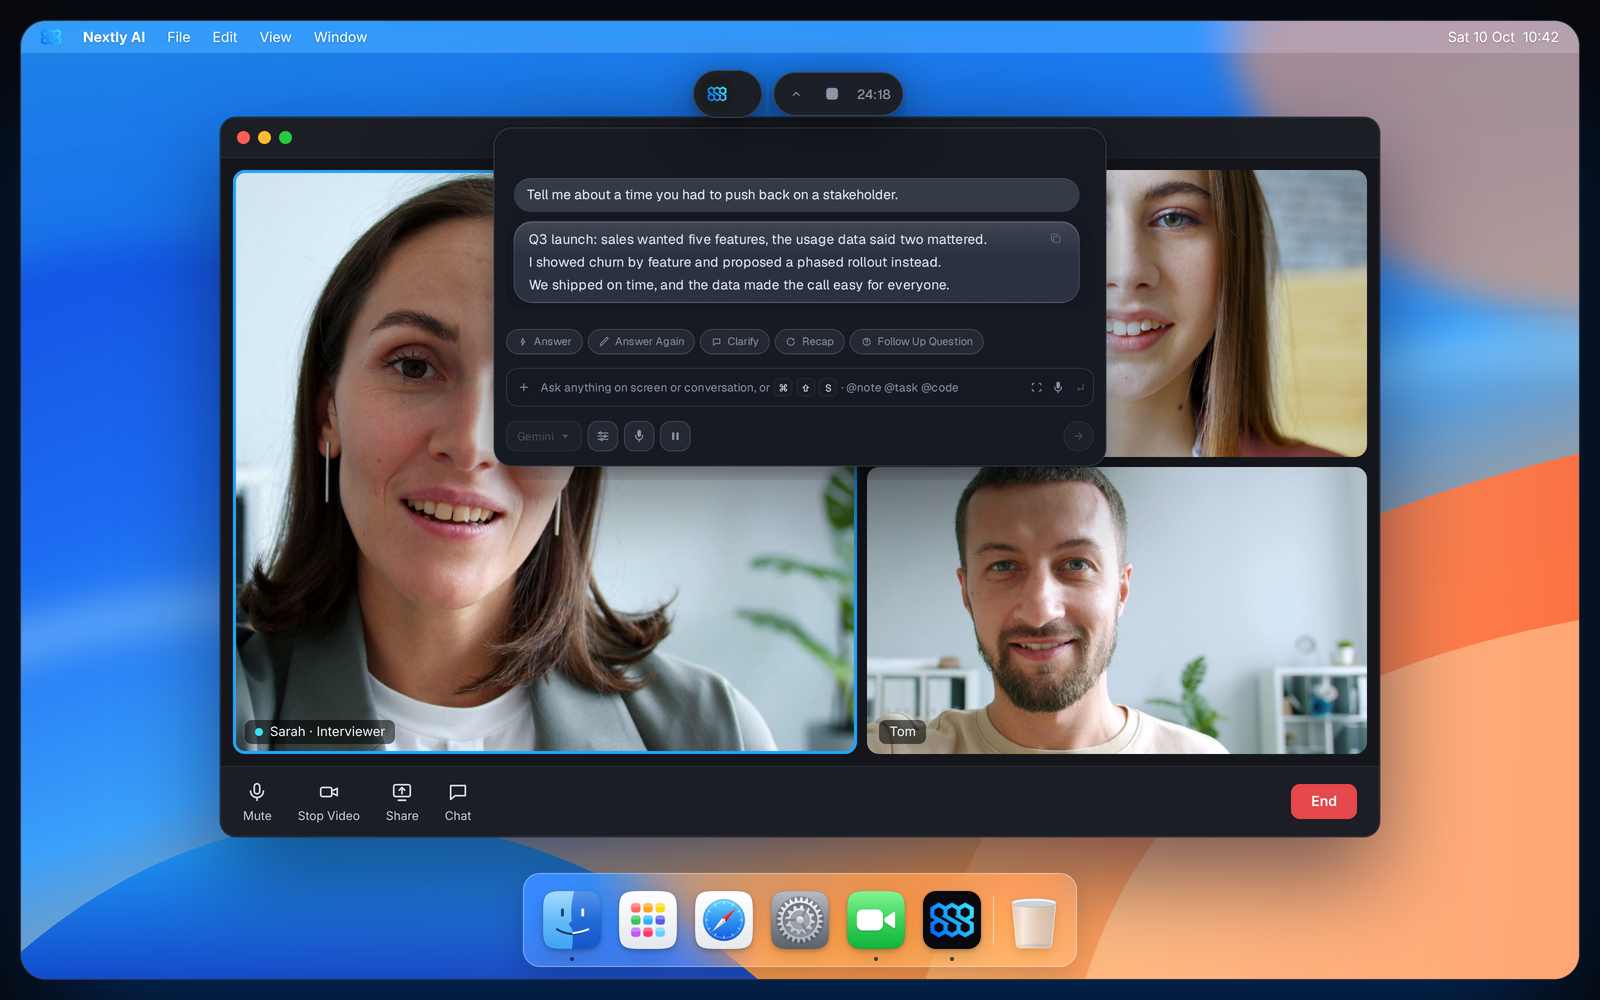Image resolution: width=1600 pixels, height=1000 pixels.
Task: Open the Chat panel in the call
Action: click(458, 802)
